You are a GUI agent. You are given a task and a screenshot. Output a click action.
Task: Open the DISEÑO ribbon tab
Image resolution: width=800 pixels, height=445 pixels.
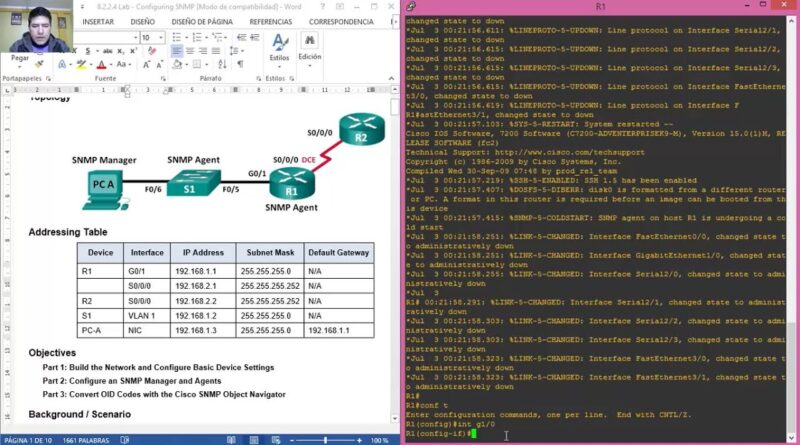click(x=142, y=21)
